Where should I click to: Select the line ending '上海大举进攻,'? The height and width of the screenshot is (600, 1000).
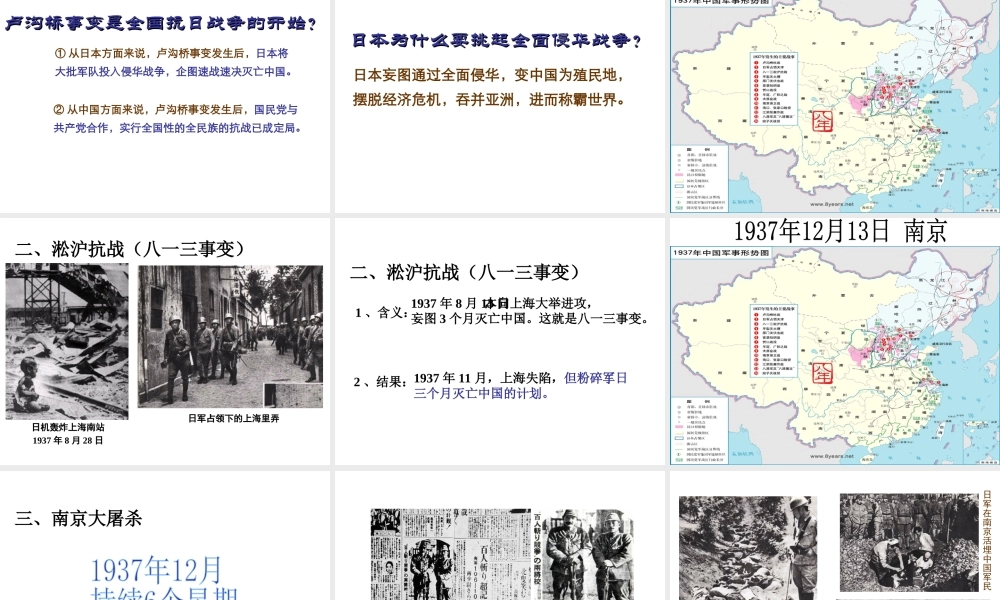502,304
